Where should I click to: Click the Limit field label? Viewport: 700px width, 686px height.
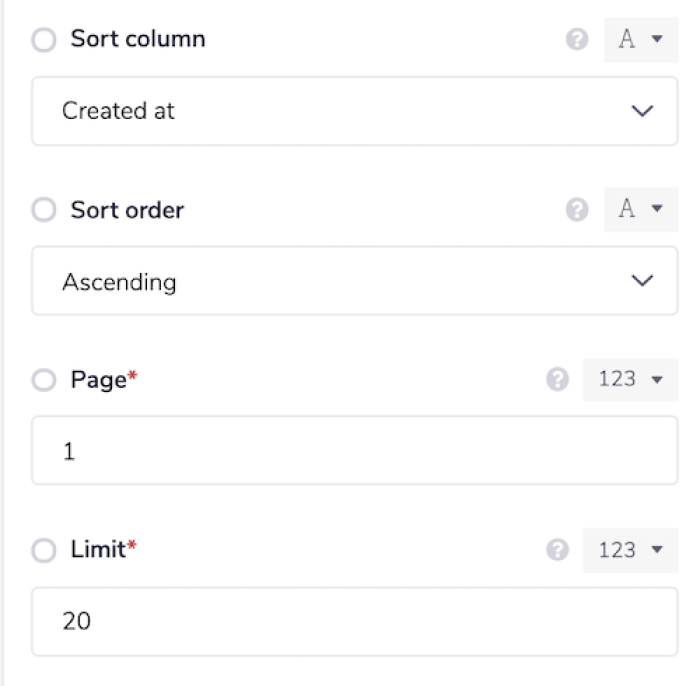click(98, 550)
